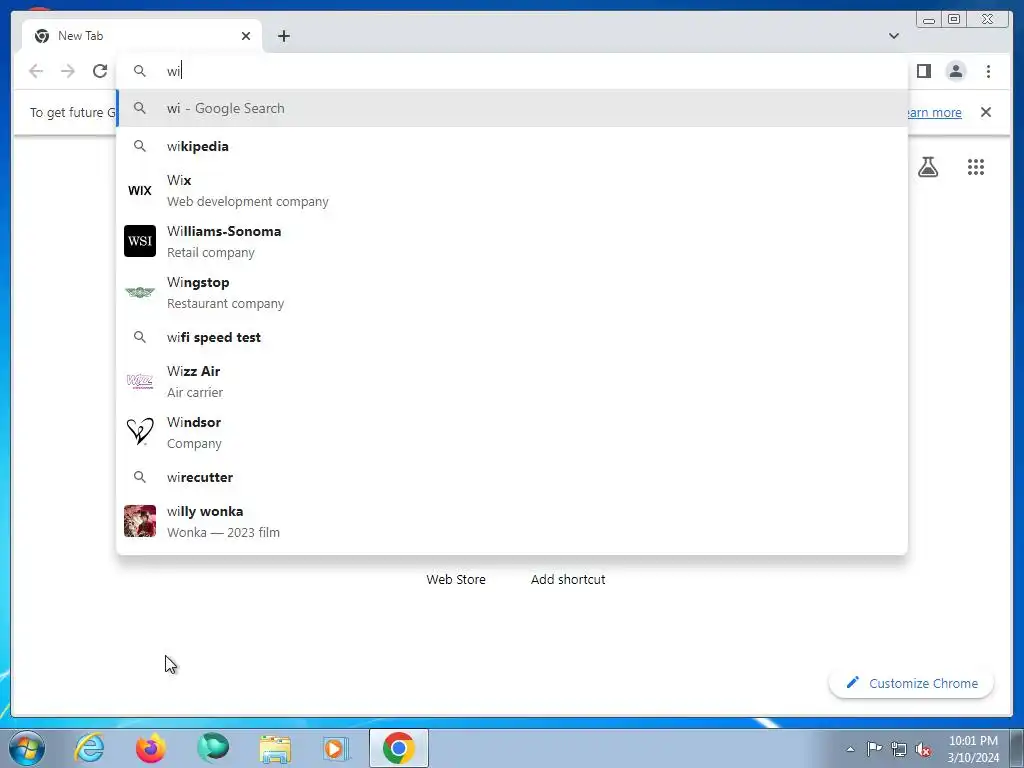This screenshot has width=1024, height=768.
Task: Show hidden system tray icons
Action: [x=850, y=749]
